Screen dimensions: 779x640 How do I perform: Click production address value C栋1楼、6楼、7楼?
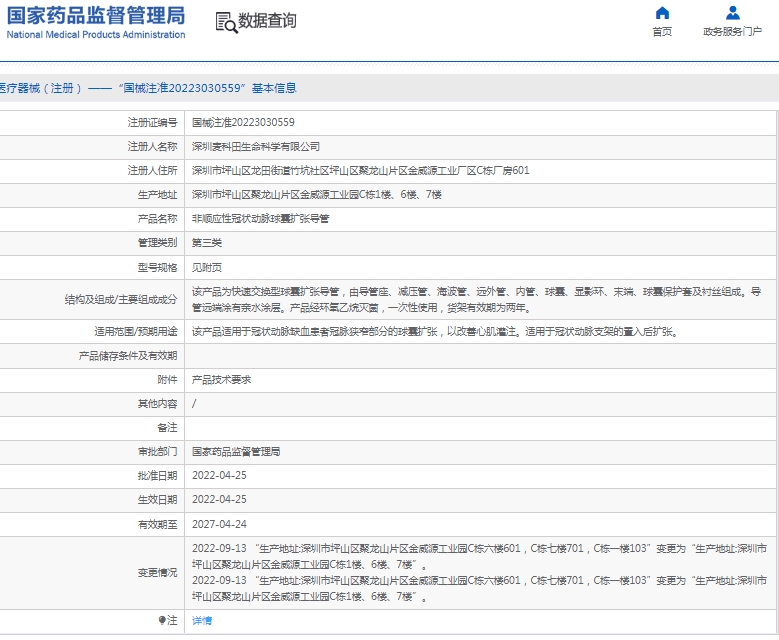(317, 194)
